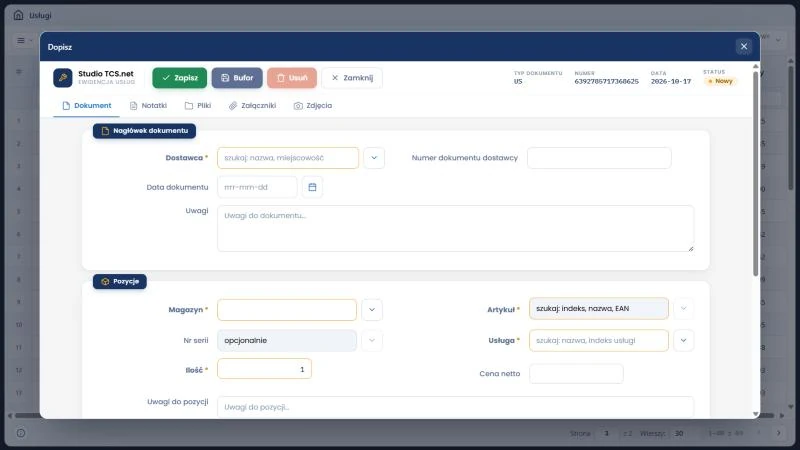The image size is (800, 450).
Task: Click the info icon in the status bar
Action: (x=21, y=433)
